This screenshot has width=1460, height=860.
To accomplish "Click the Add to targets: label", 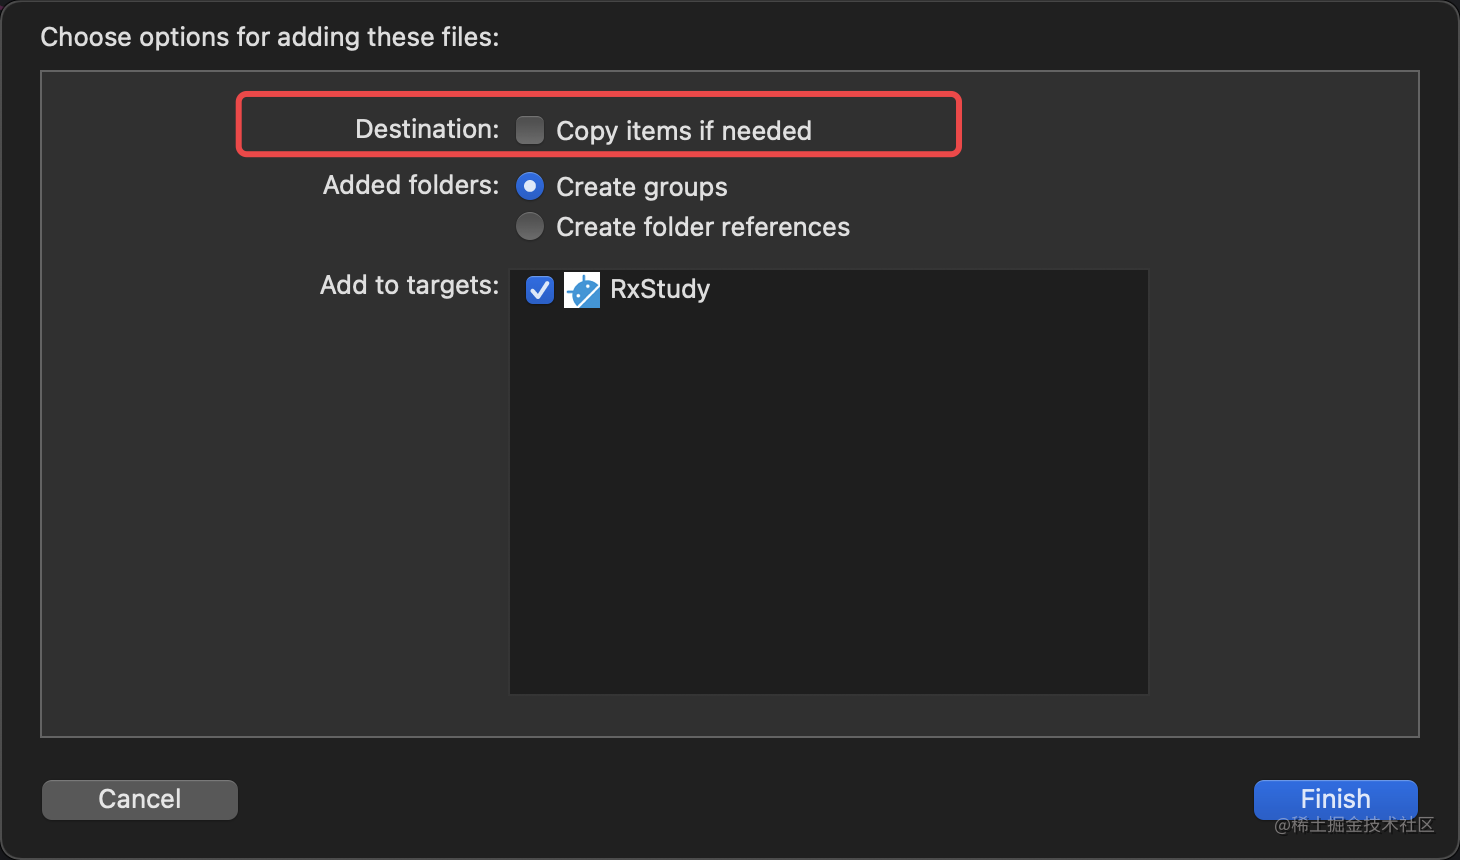I will tap(409, 285).
